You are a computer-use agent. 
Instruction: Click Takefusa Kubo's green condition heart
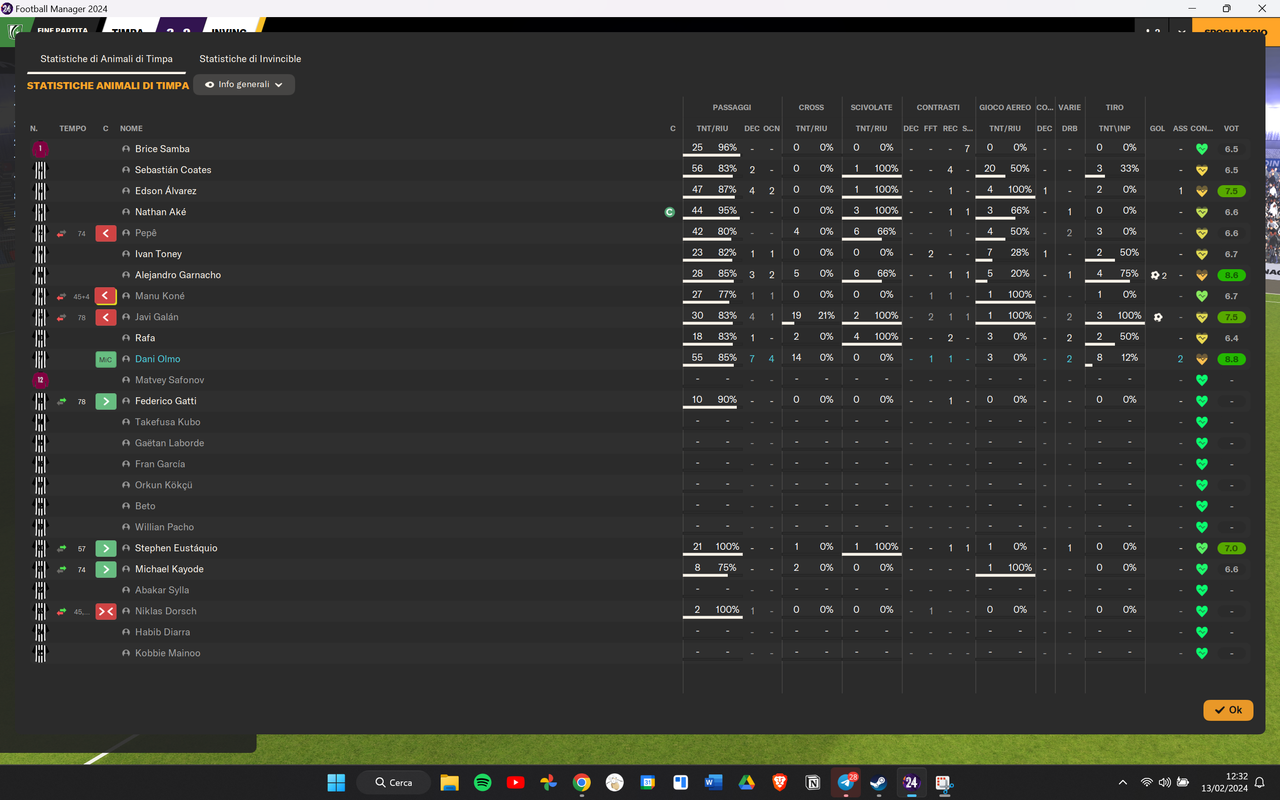click(x=1202, y=422)
